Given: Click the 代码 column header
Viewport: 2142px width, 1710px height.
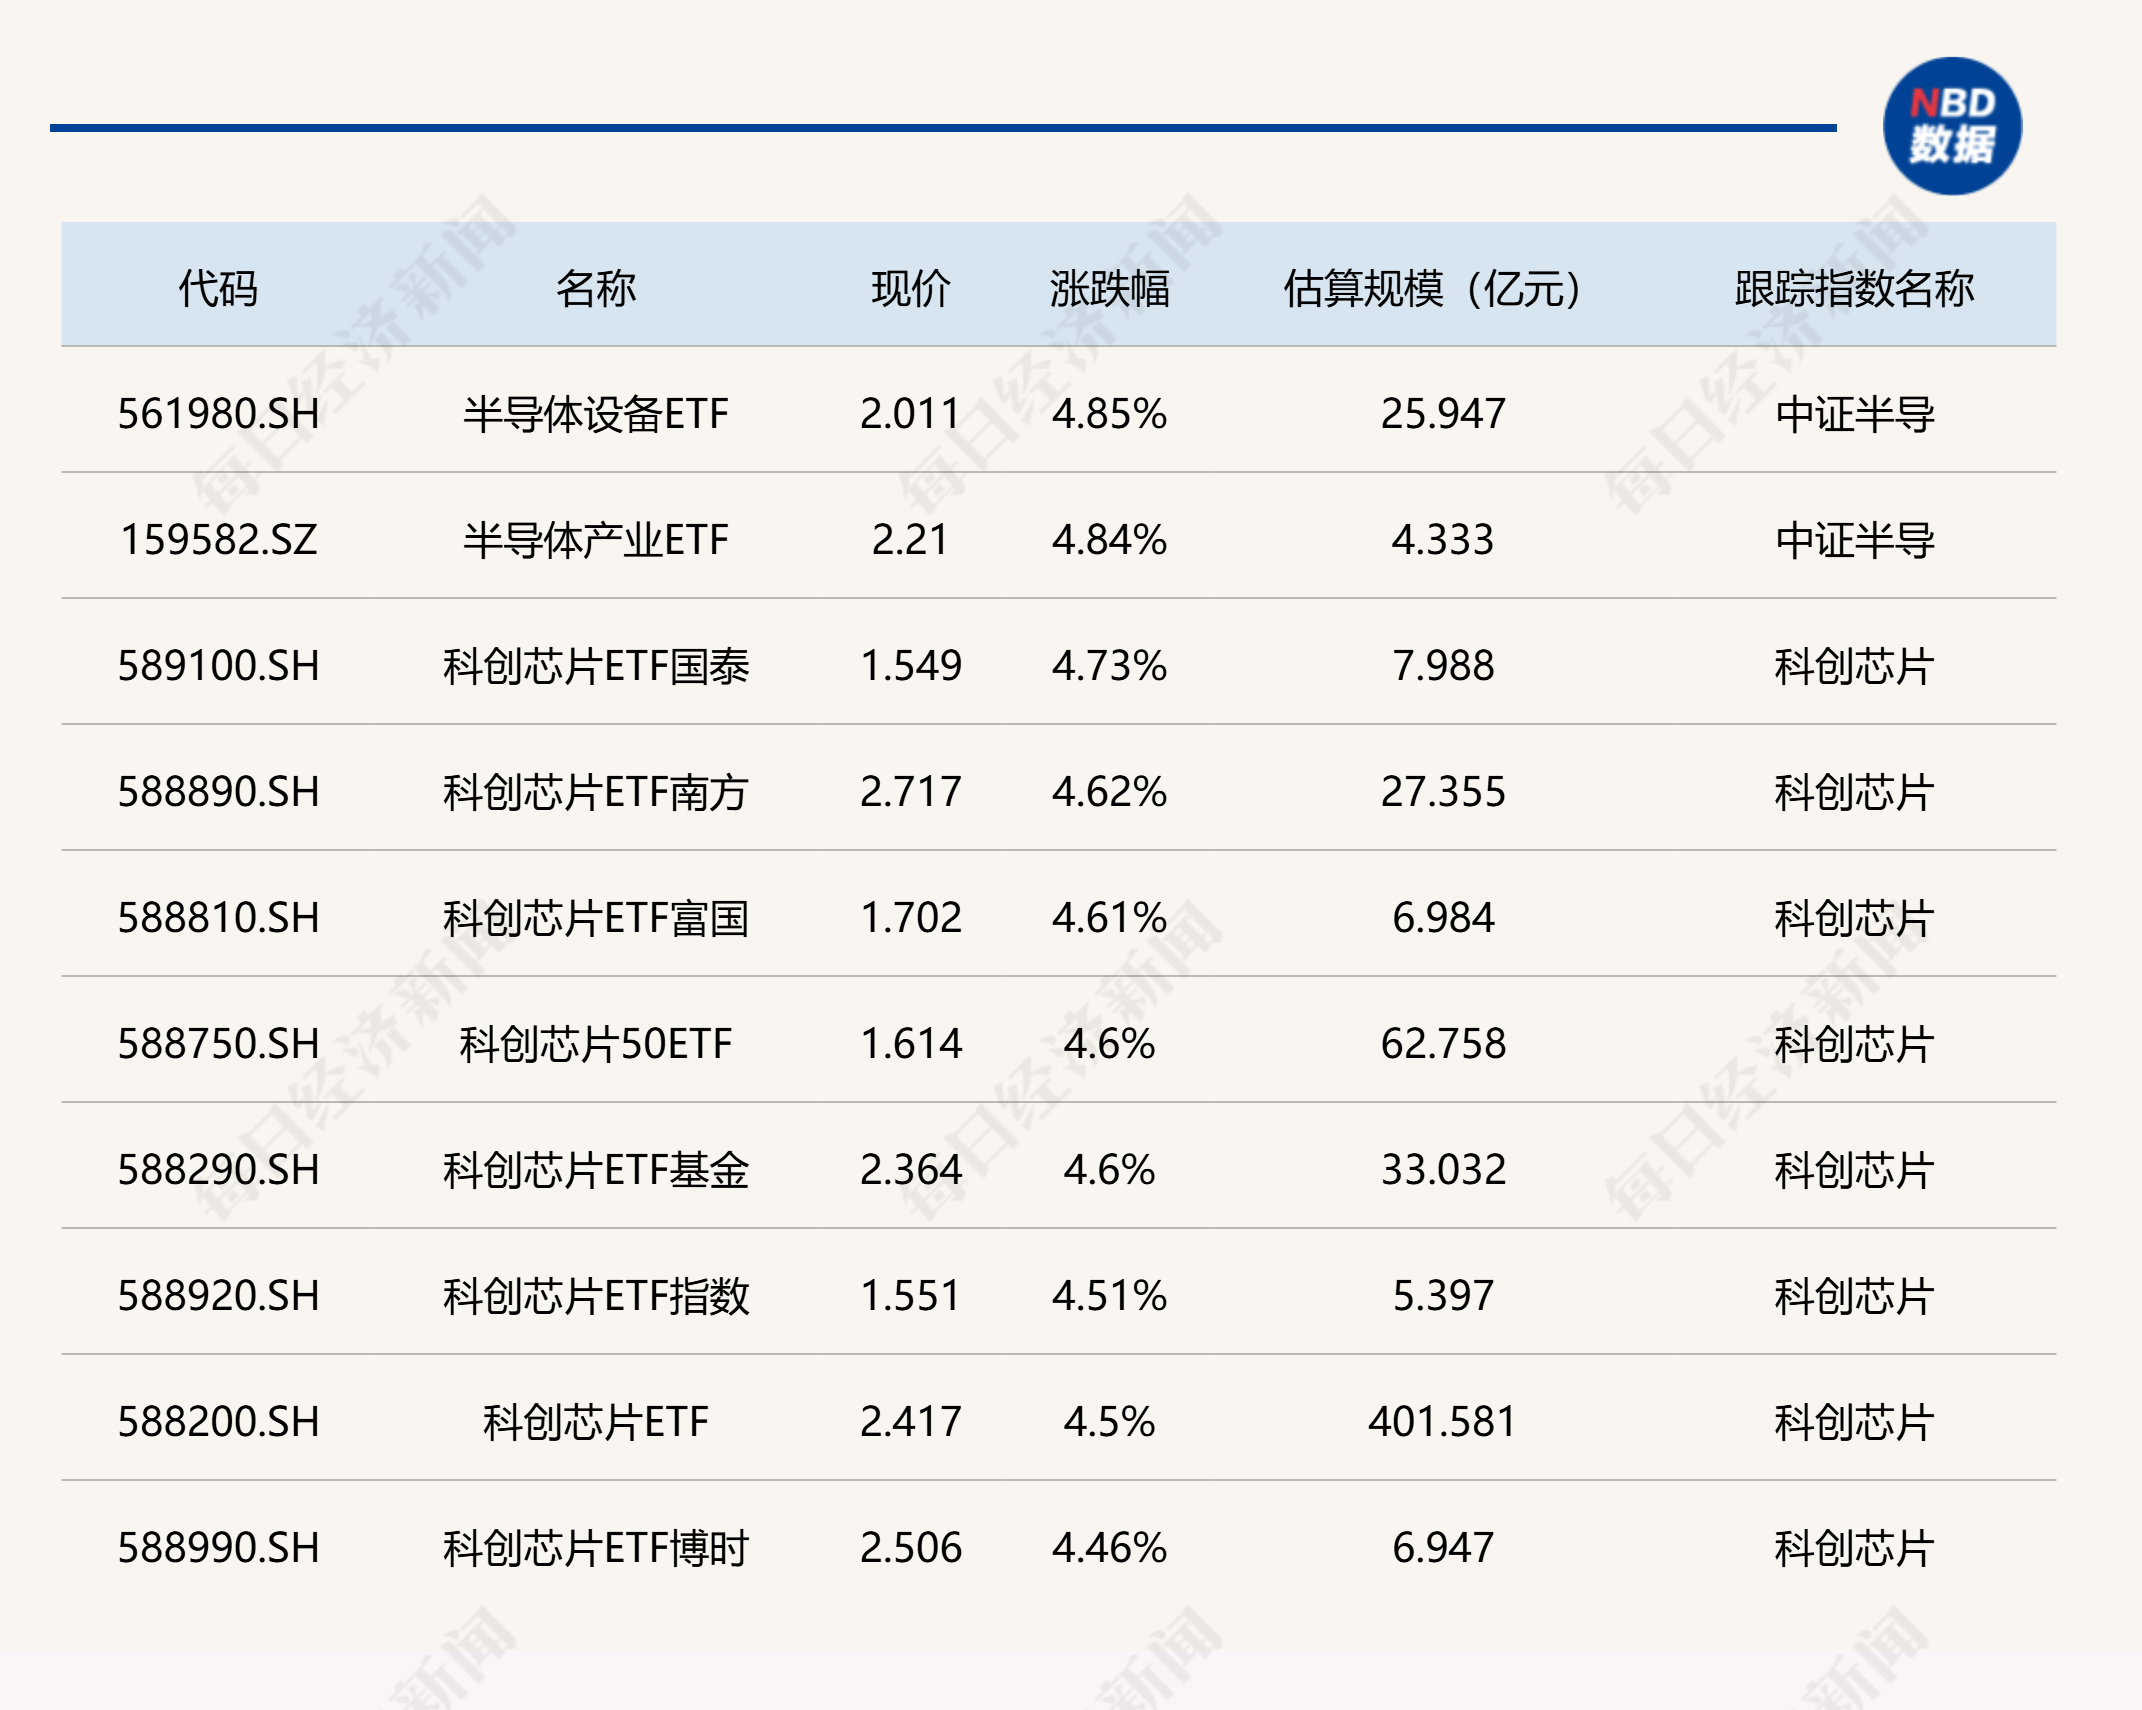Looking at the screenshot, I should (218, 288).
